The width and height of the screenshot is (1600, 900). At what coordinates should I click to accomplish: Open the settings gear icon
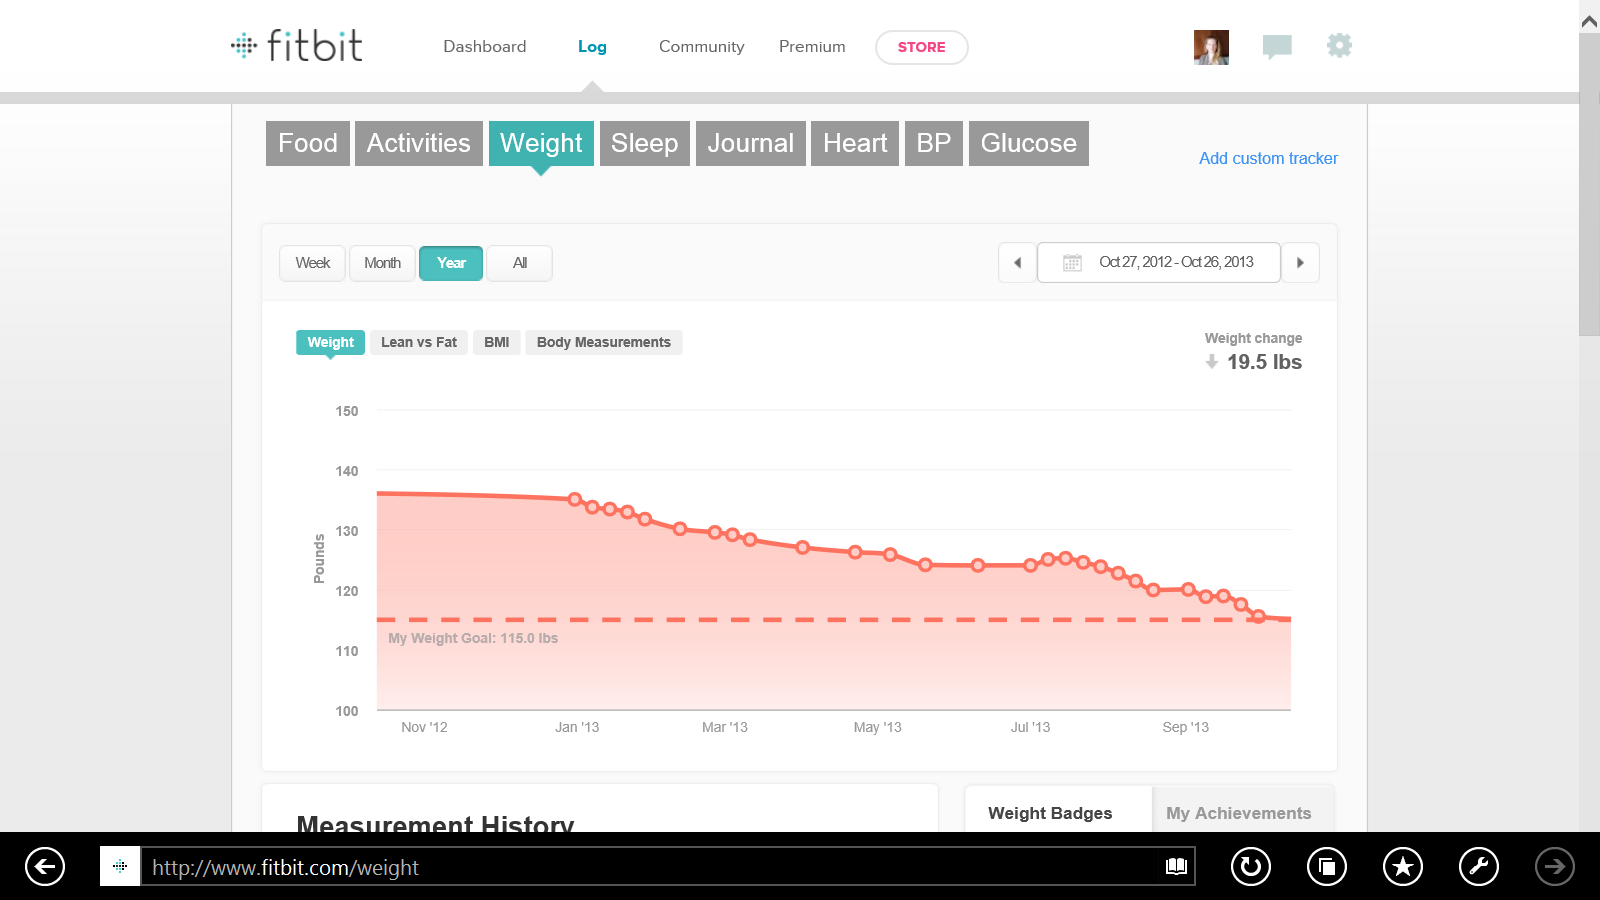[1339, 45]
